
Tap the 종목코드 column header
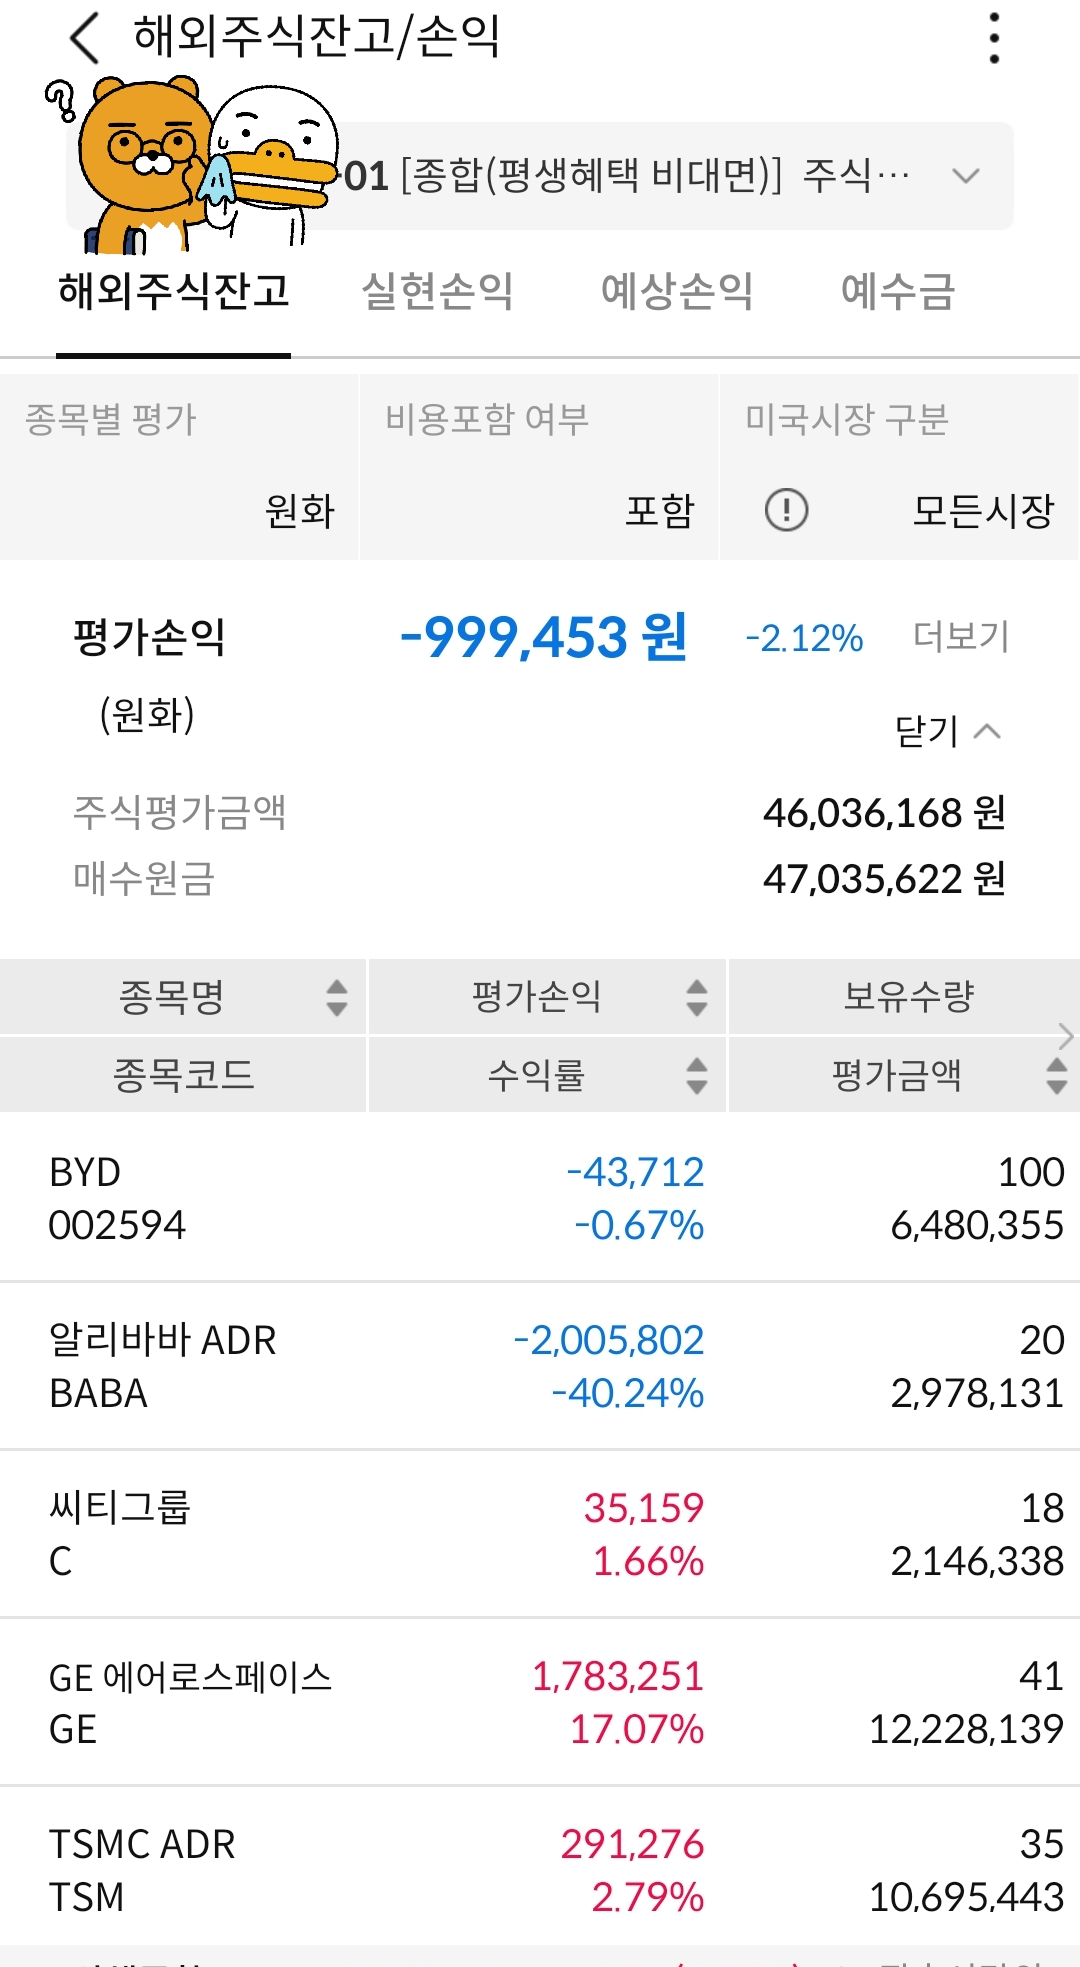(183, 1075)
